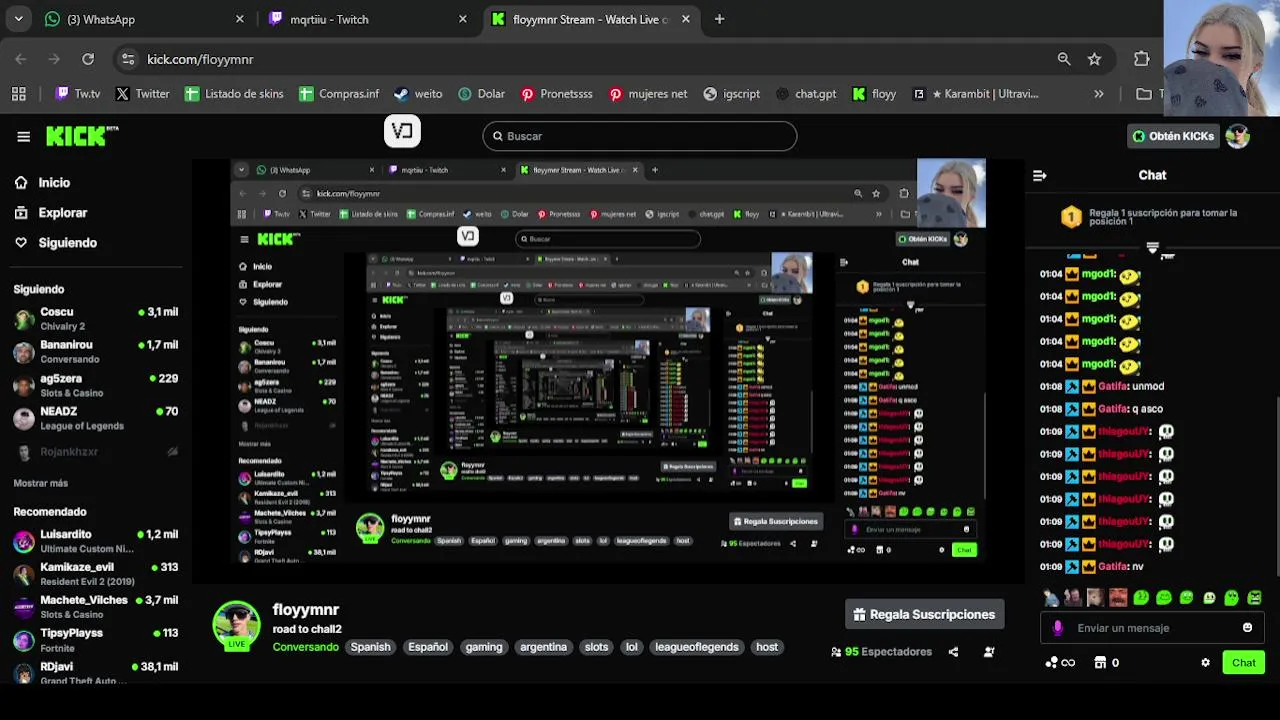The width and height of the screenshot is (1280, 720).
Task: Open the user profile avatar menu
Action: coord(1238,136)
